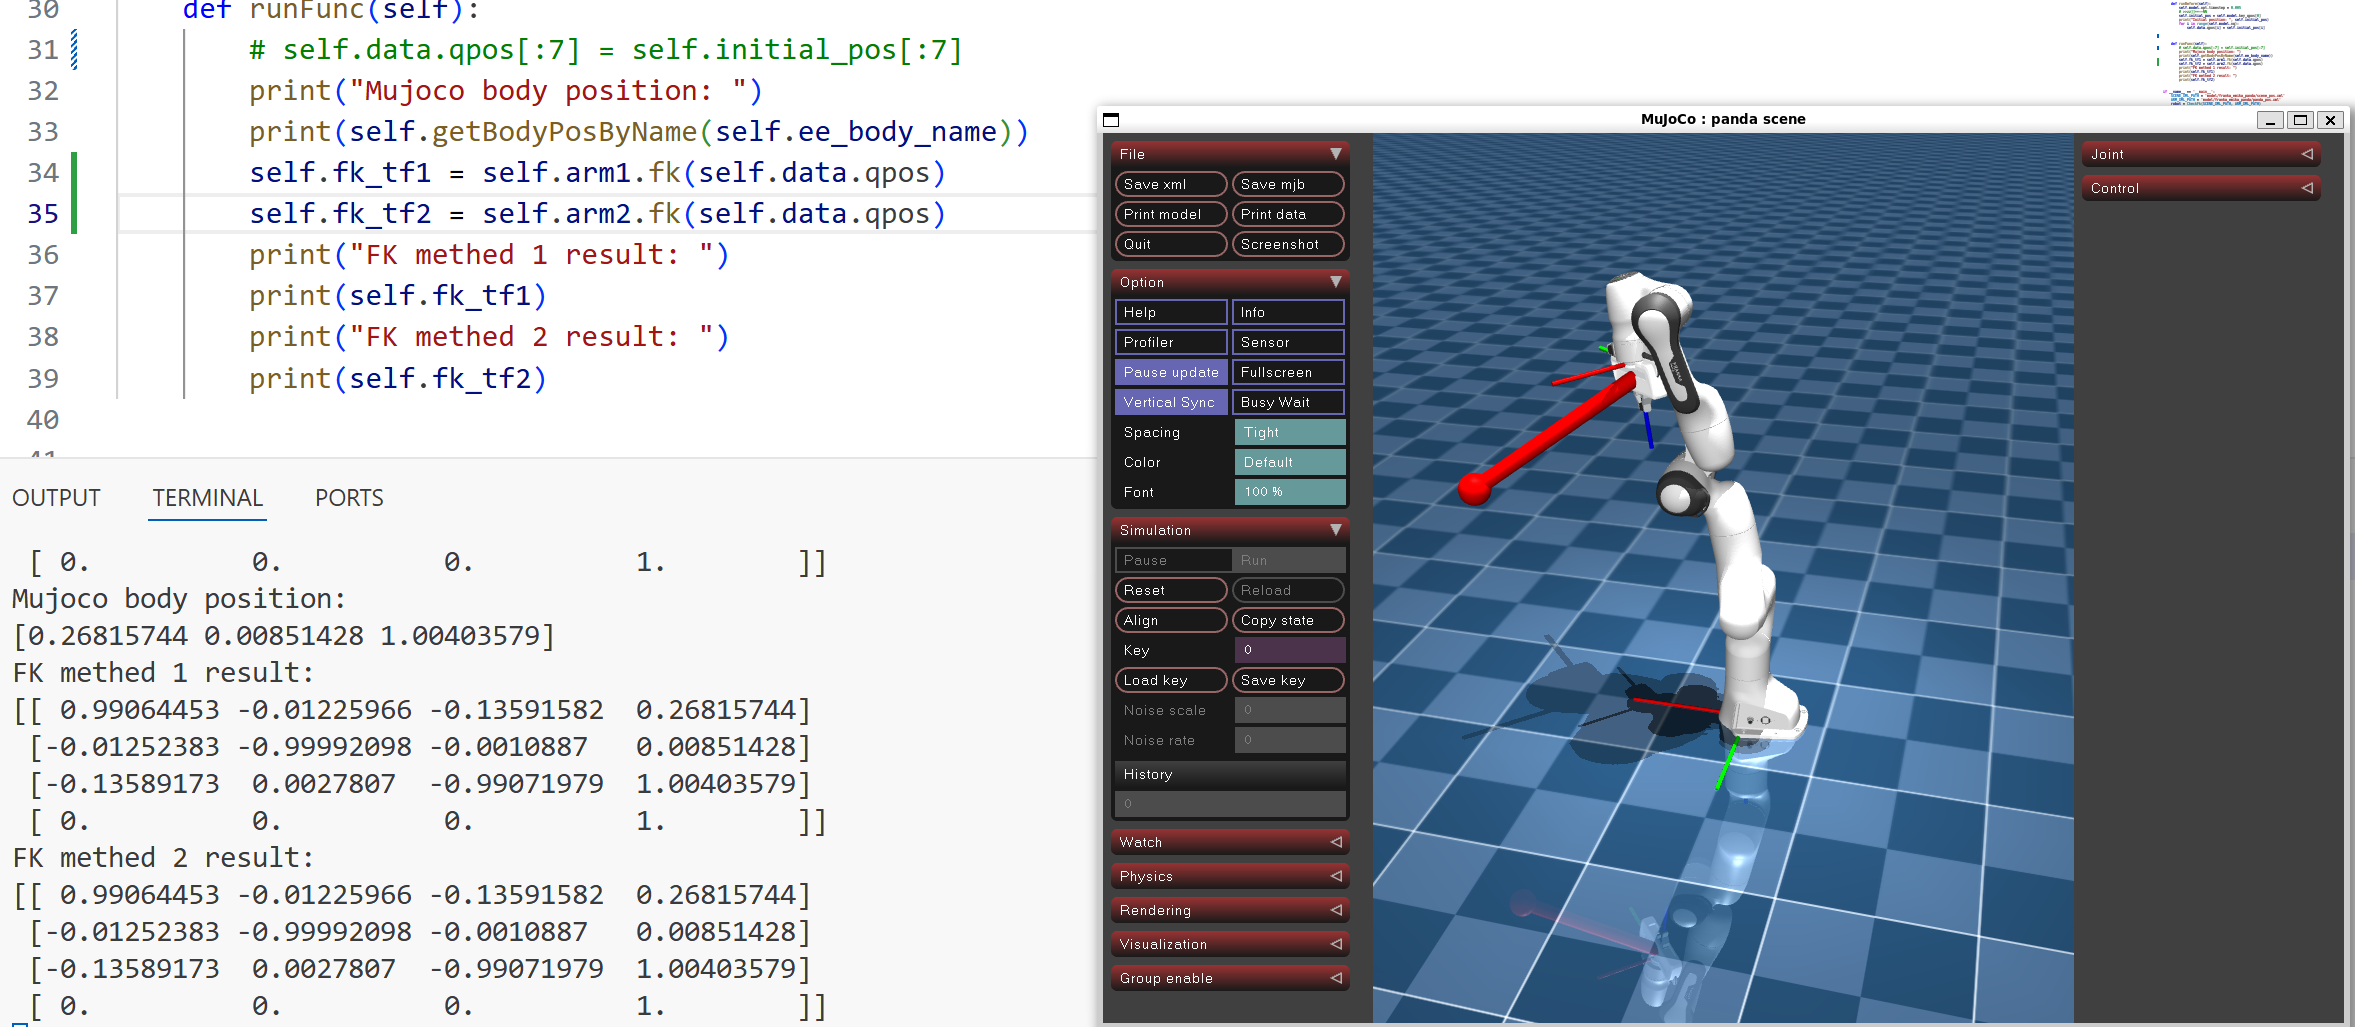Image resolution: width=2355 pixels, height=1027 pixels.
Task: Click the MuJoCo window menu icon
Action: tap(1111, 120)
